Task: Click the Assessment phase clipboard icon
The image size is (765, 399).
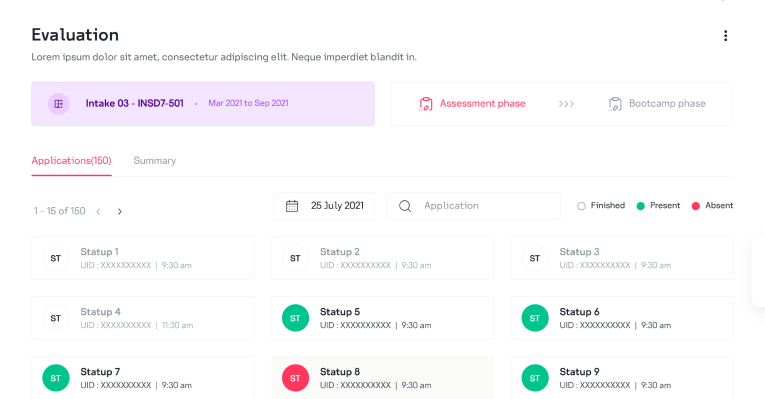Action: click(426, 104)
